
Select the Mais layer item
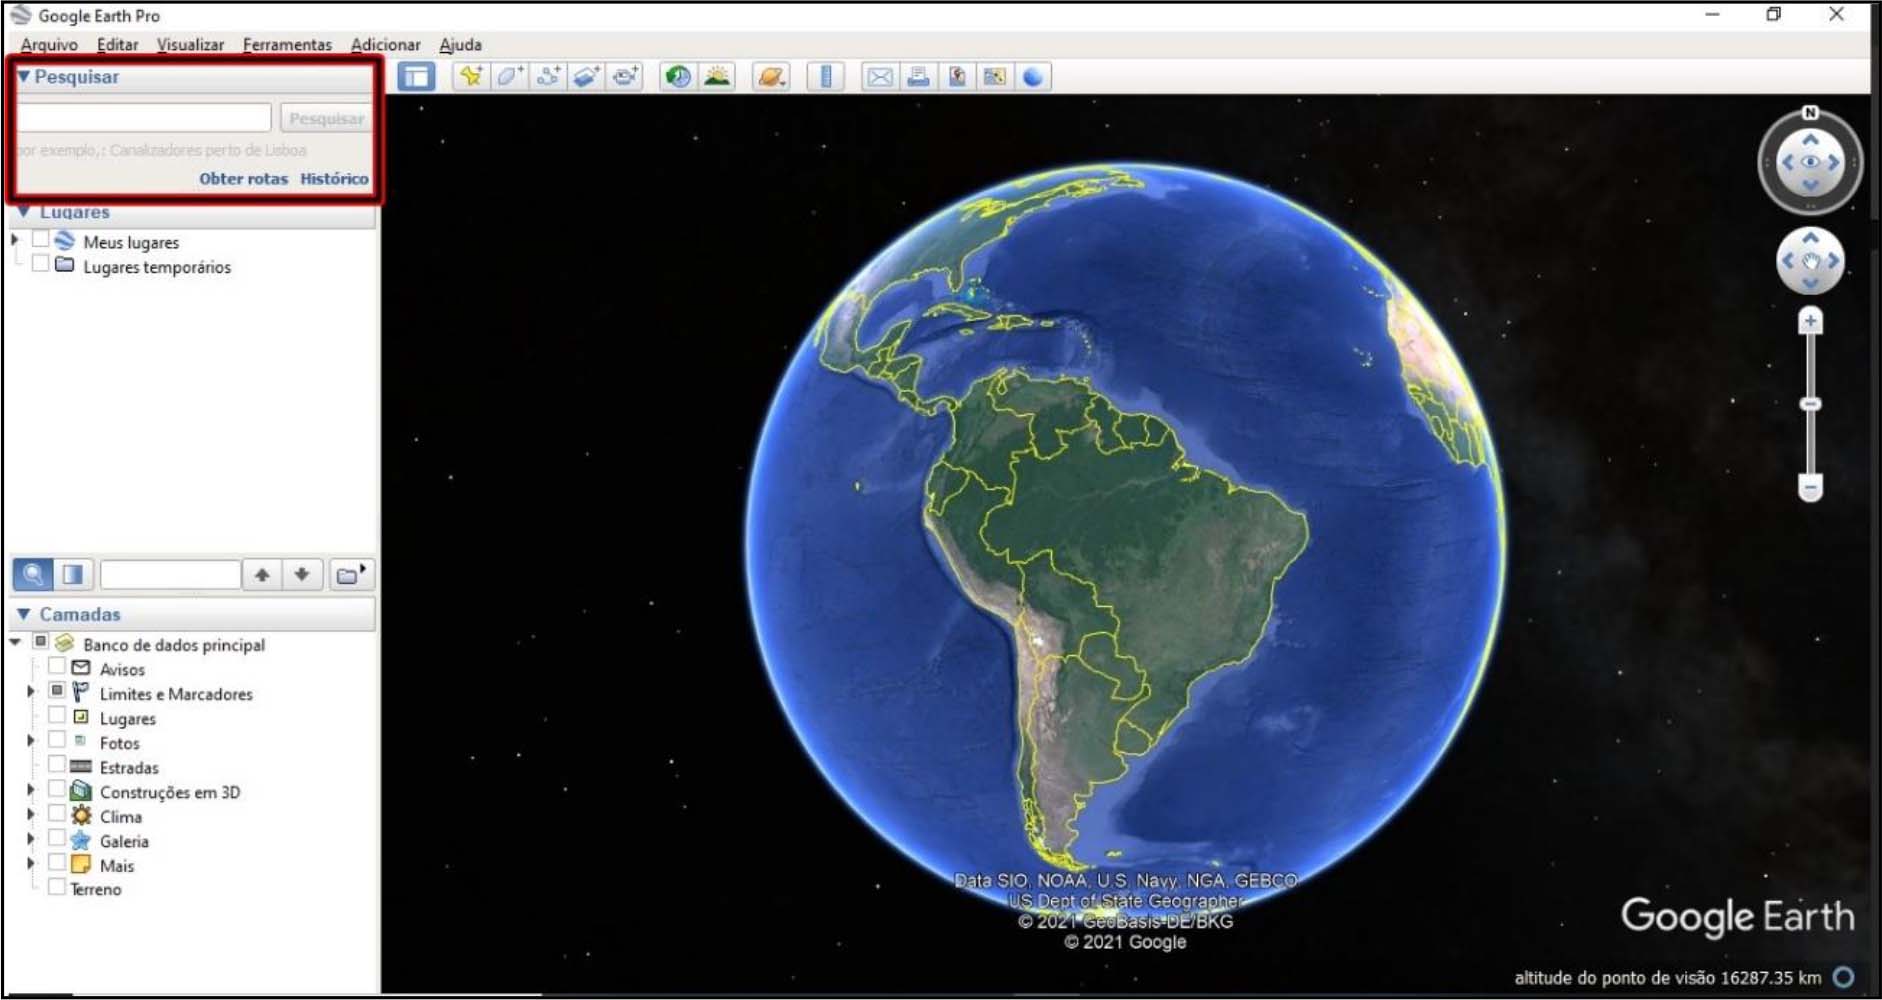[116, 866]
